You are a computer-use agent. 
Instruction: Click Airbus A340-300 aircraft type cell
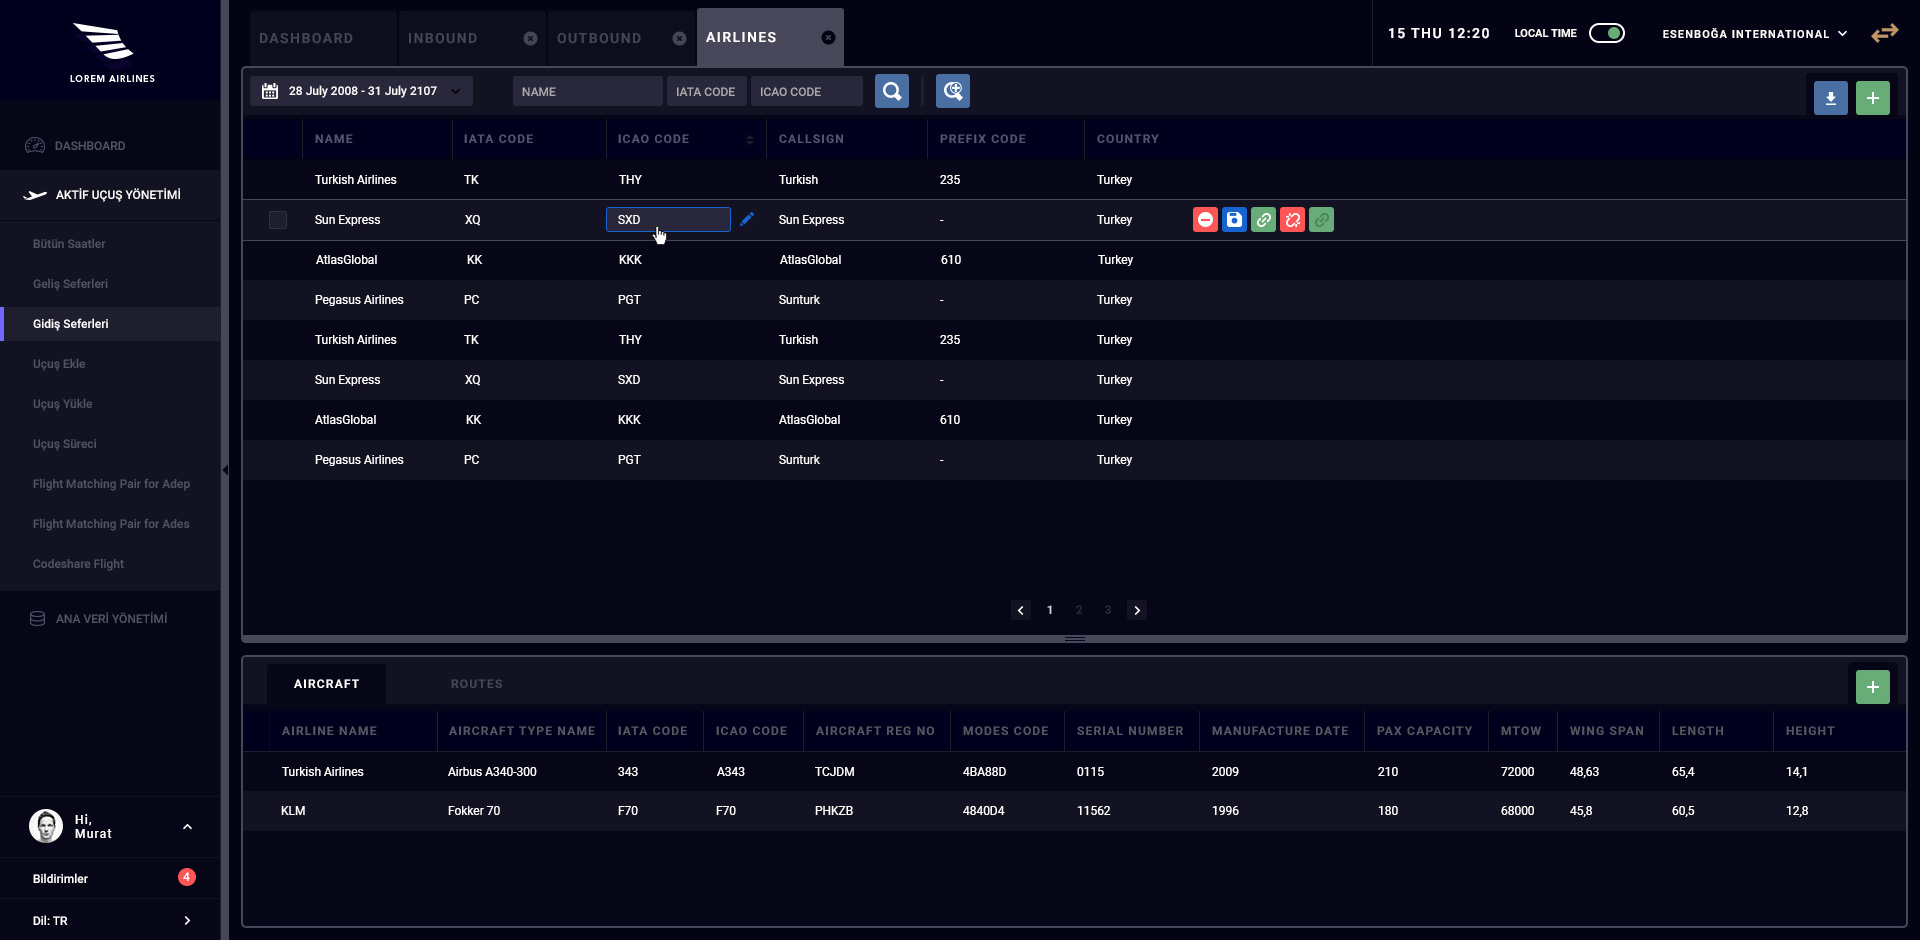click(x=492, y=772)
